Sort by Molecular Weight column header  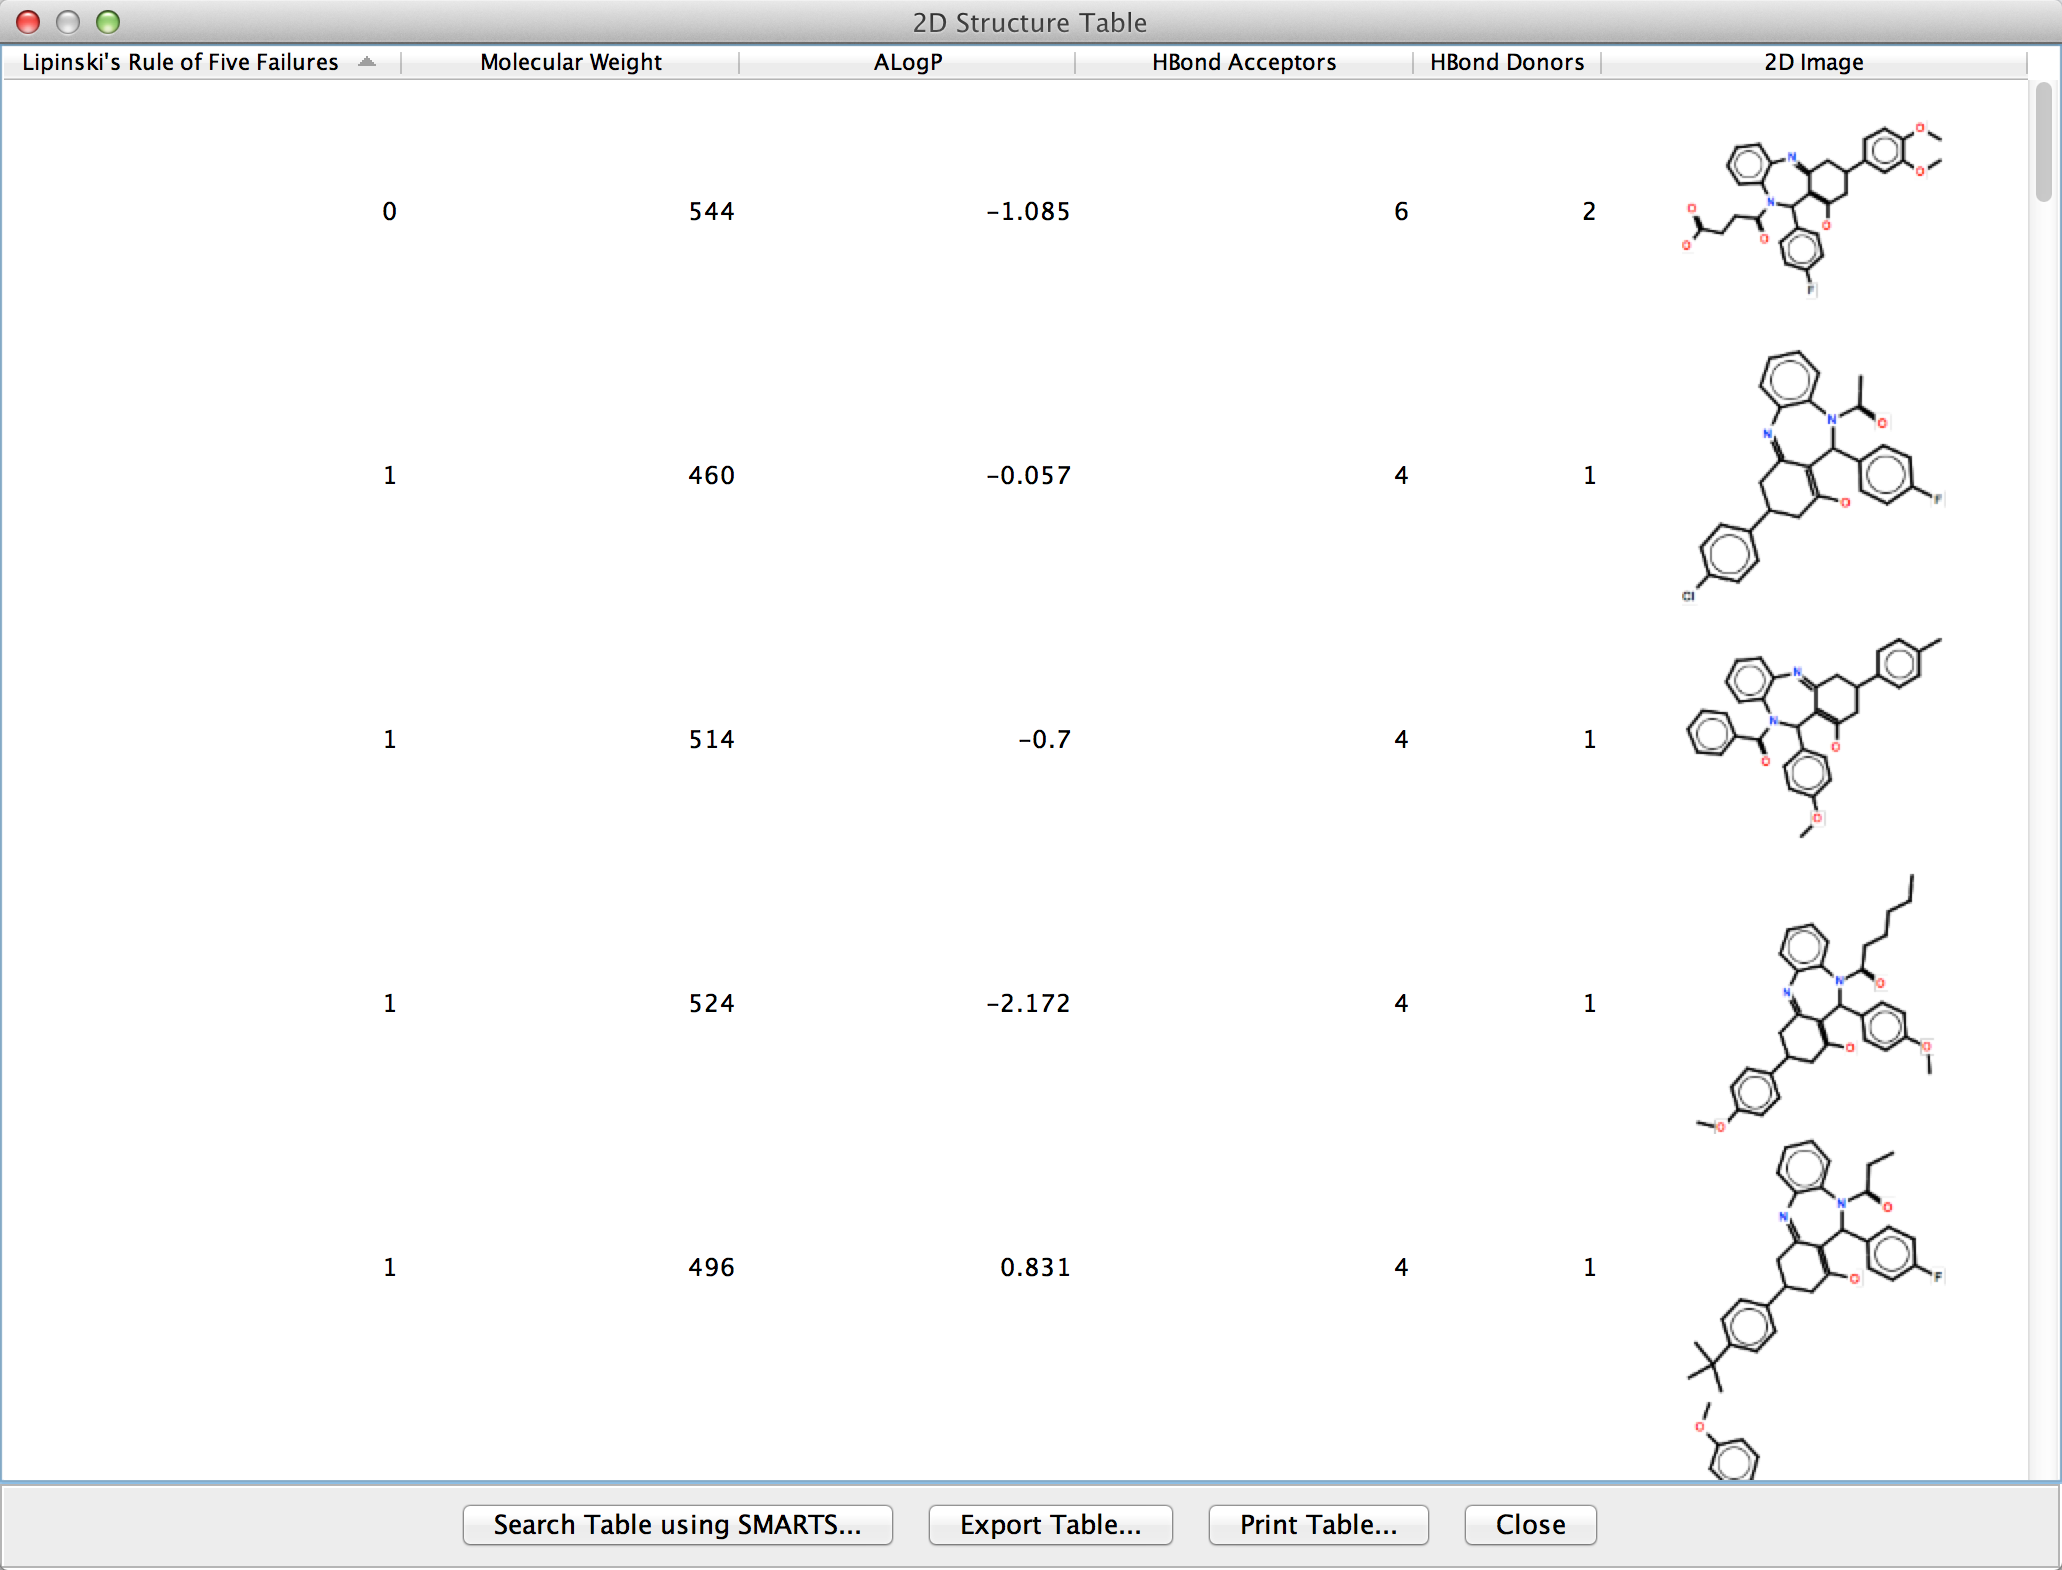click(x=570, y=62)
